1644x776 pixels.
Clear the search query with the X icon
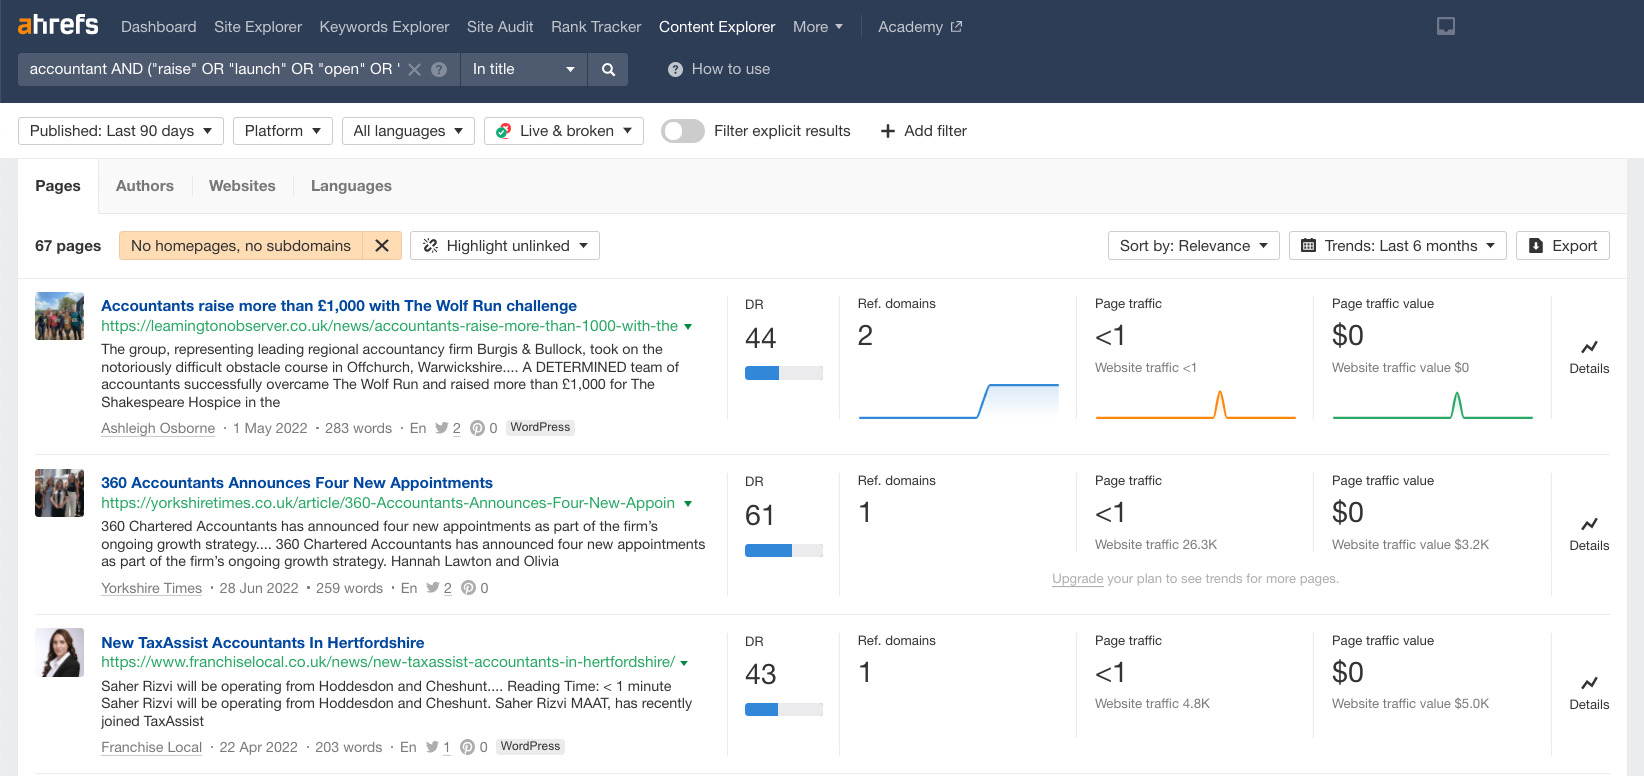point(415,69)
